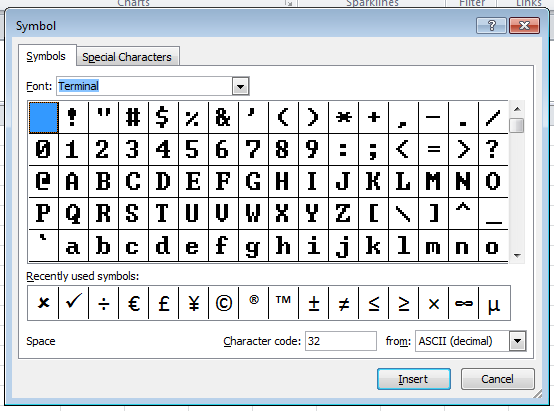Choose the left square bracket cell

pos(373,213)
